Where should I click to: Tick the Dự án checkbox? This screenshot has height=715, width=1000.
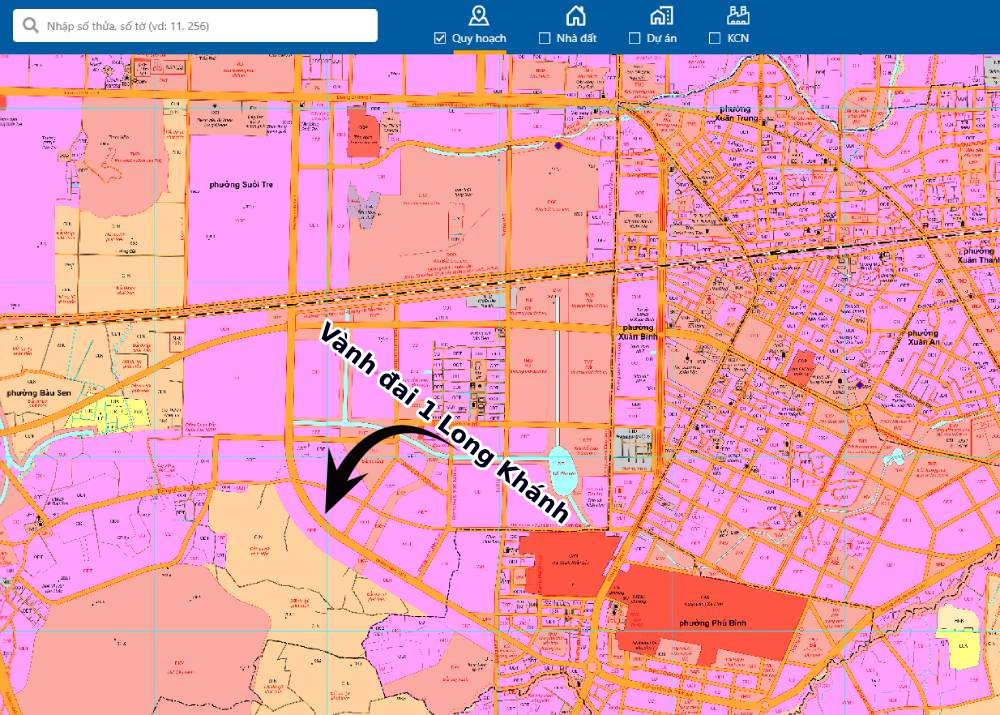(x=634, y=38)
